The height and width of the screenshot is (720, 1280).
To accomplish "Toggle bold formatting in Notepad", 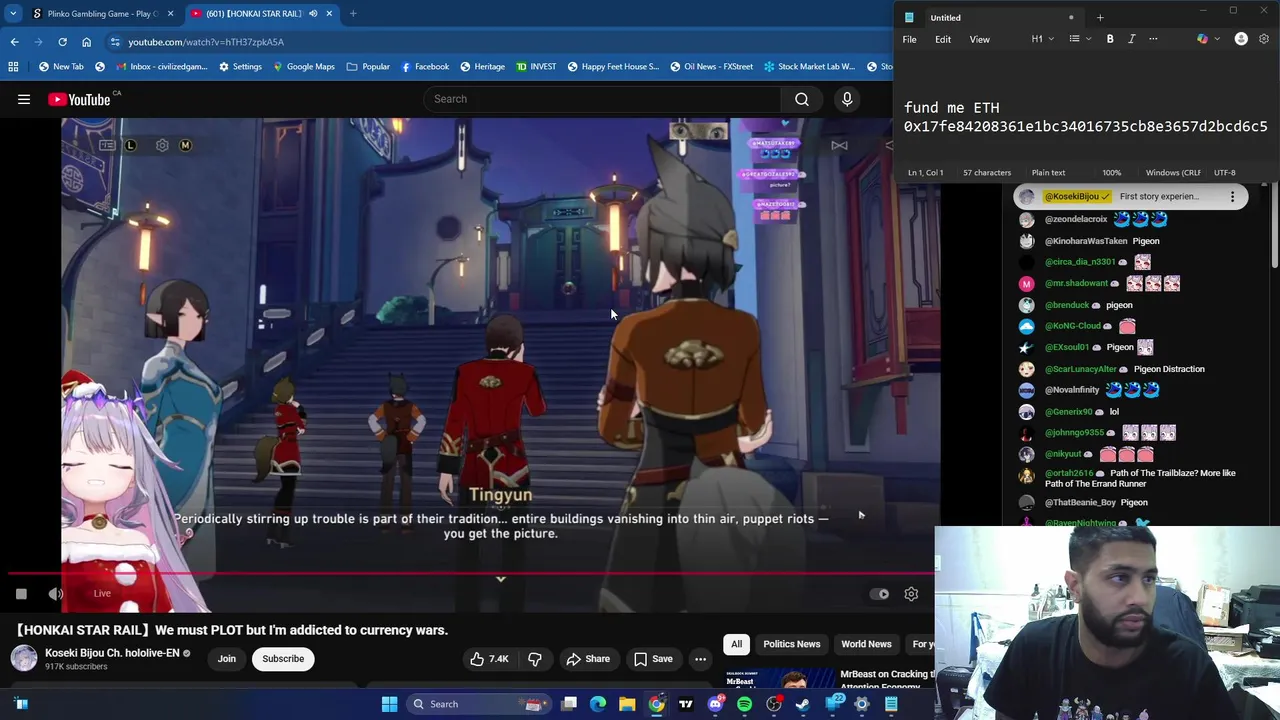I will 1110,39.
